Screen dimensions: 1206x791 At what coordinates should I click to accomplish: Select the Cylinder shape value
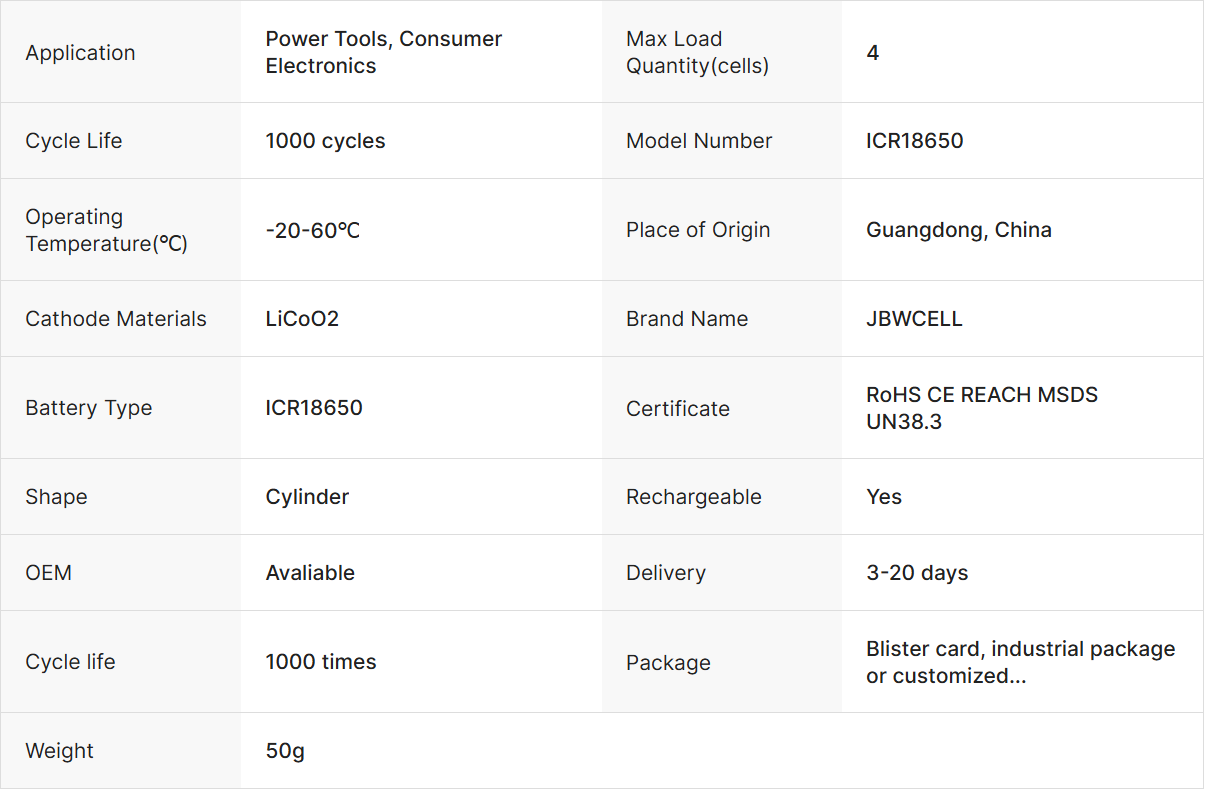(x=307, y=497)
